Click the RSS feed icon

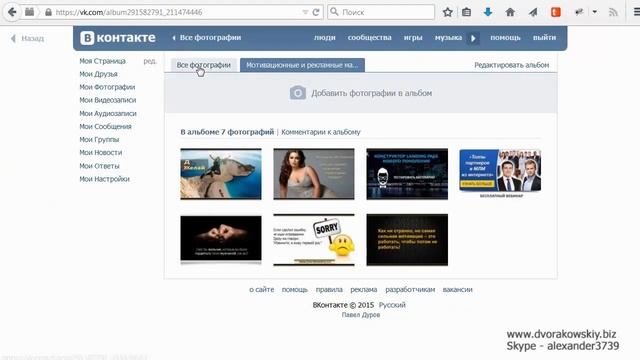613,12
